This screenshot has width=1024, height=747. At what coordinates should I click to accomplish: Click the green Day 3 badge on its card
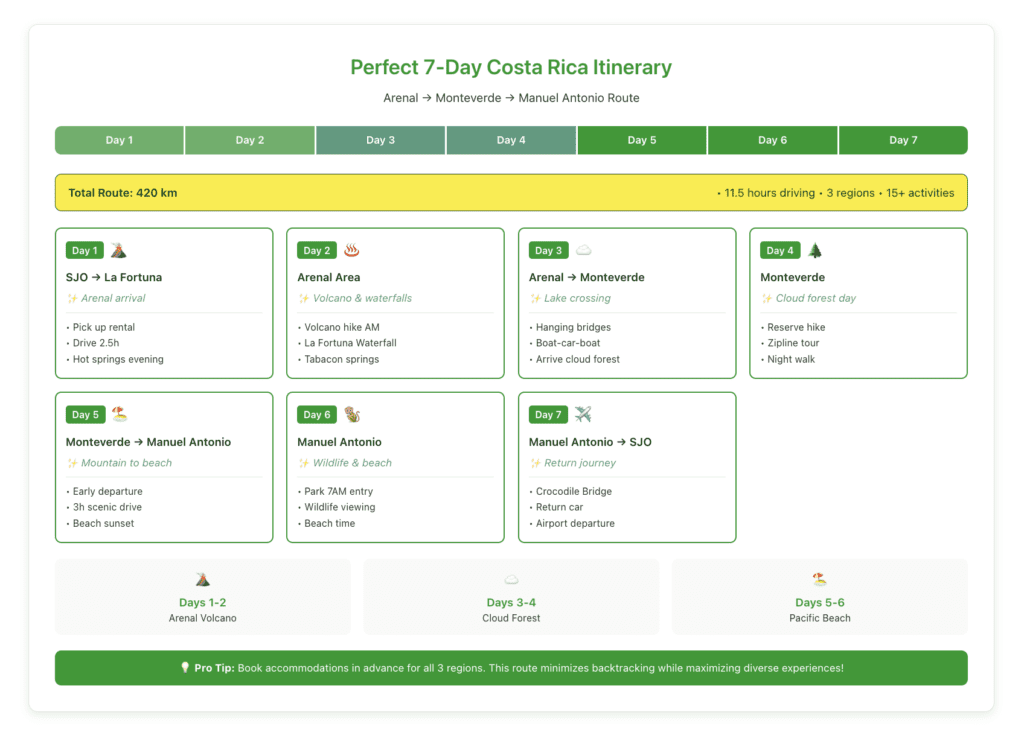pyautogui.click(x=548, y=250)
